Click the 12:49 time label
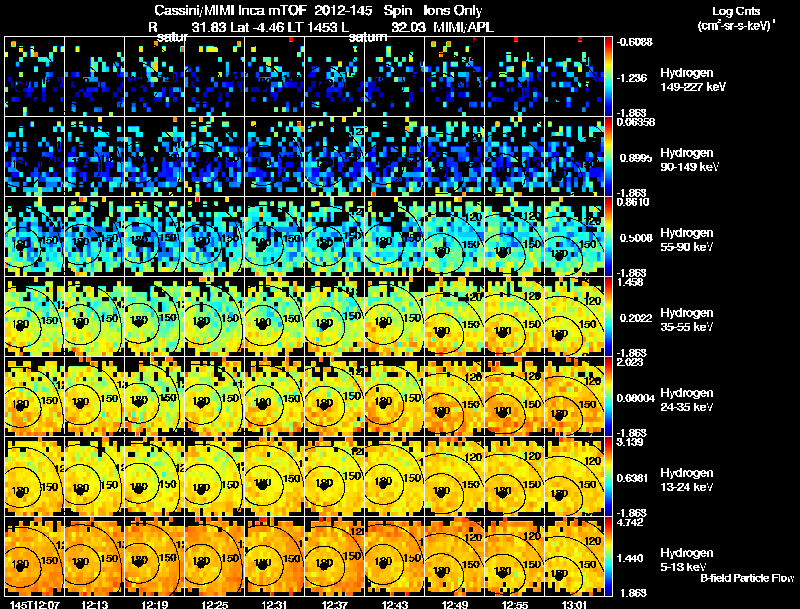This screenshot has height=609, width=800. coord(455,604)
